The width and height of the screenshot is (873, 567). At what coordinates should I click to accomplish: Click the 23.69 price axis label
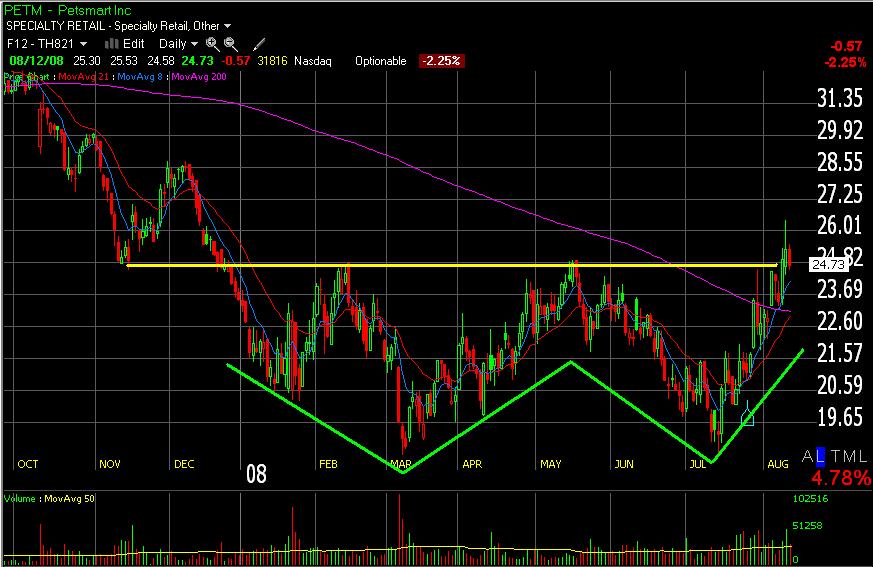(840, 289)
